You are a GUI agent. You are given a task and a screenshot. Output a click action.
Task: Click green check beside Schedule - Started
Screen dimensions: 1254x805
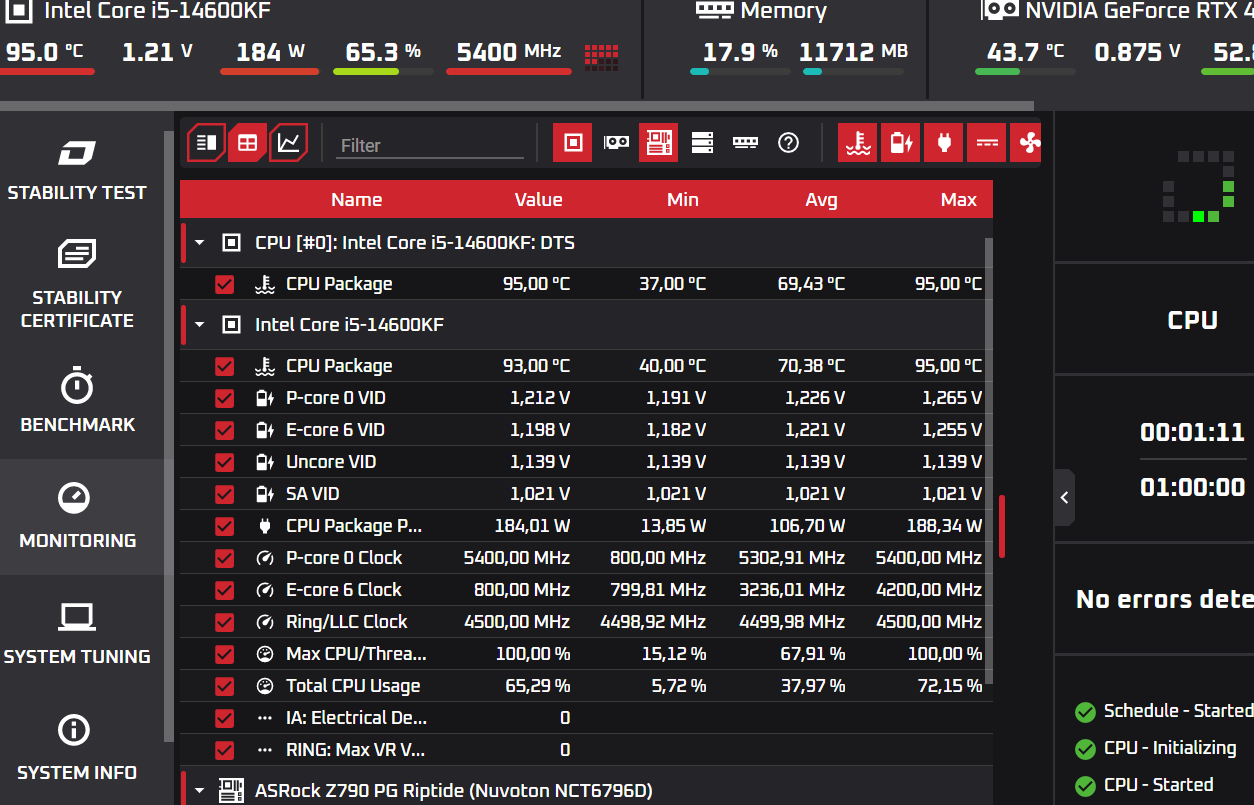click(1085, 712)
